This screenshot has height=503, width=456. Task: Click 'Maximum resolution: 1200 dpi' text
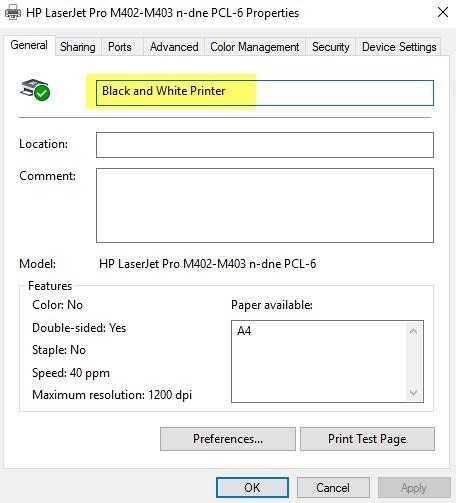pyautogui.click(x=112, y=395)
